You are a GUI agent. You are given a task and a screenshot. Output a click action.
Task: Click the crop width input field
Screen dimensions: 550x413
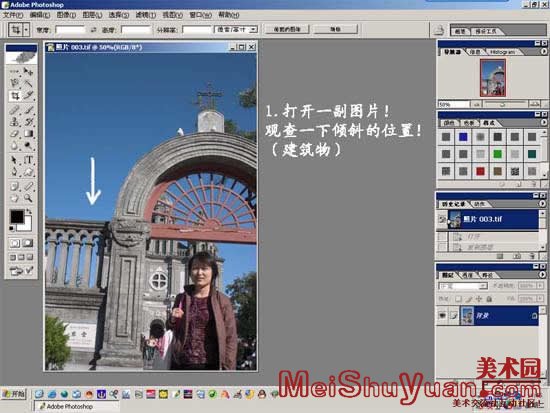coord(70,30)
